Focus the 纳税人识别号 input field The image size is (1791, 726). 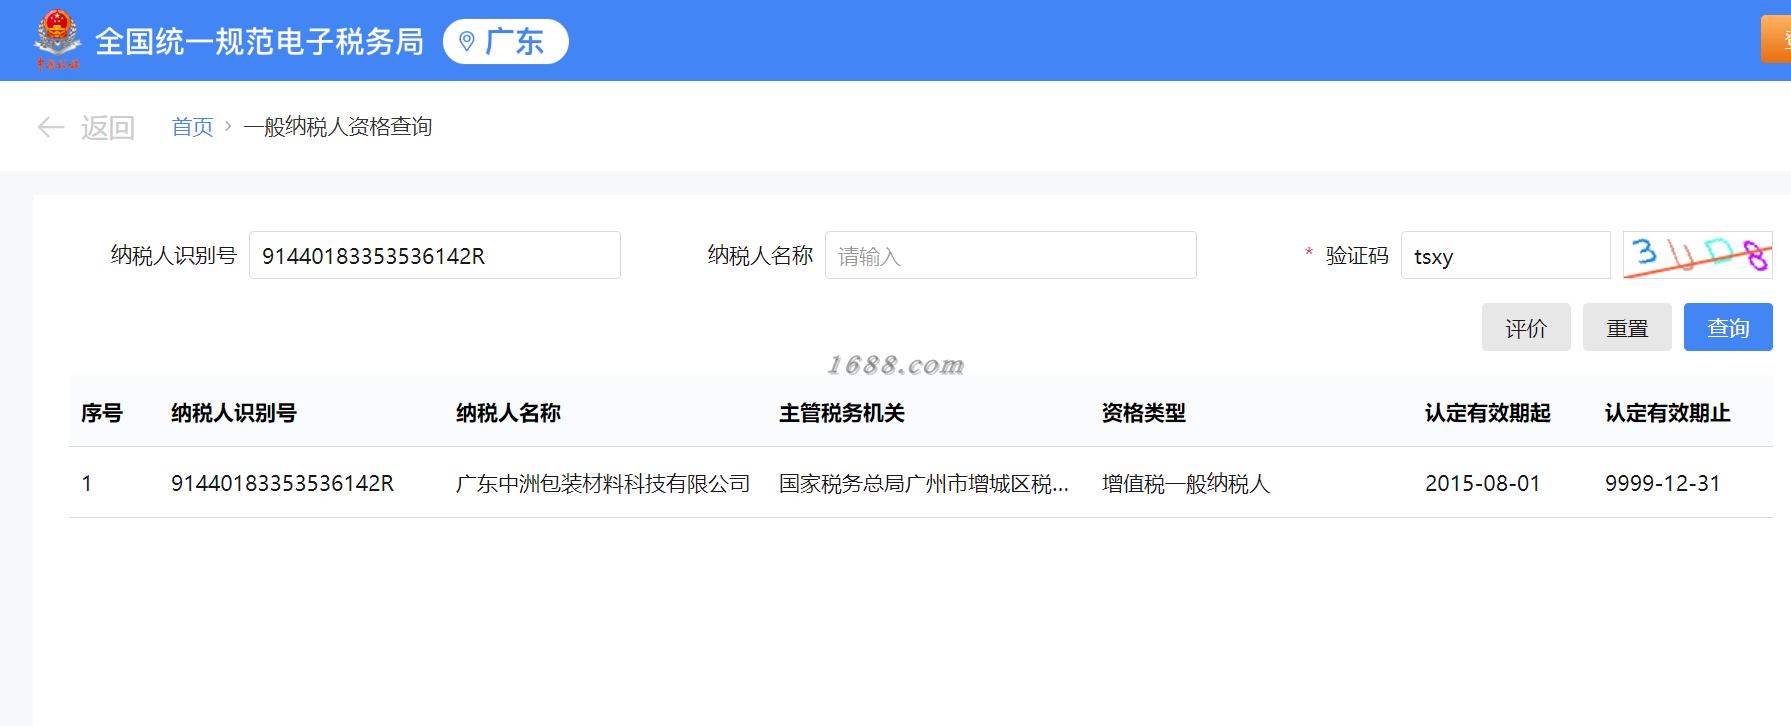click(x=435, y=255)
